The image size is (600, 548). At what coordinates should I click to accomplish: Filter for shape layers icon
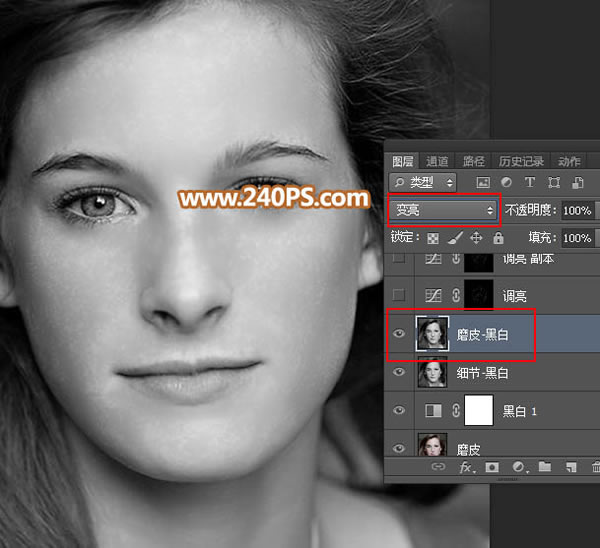pos(554,183)
